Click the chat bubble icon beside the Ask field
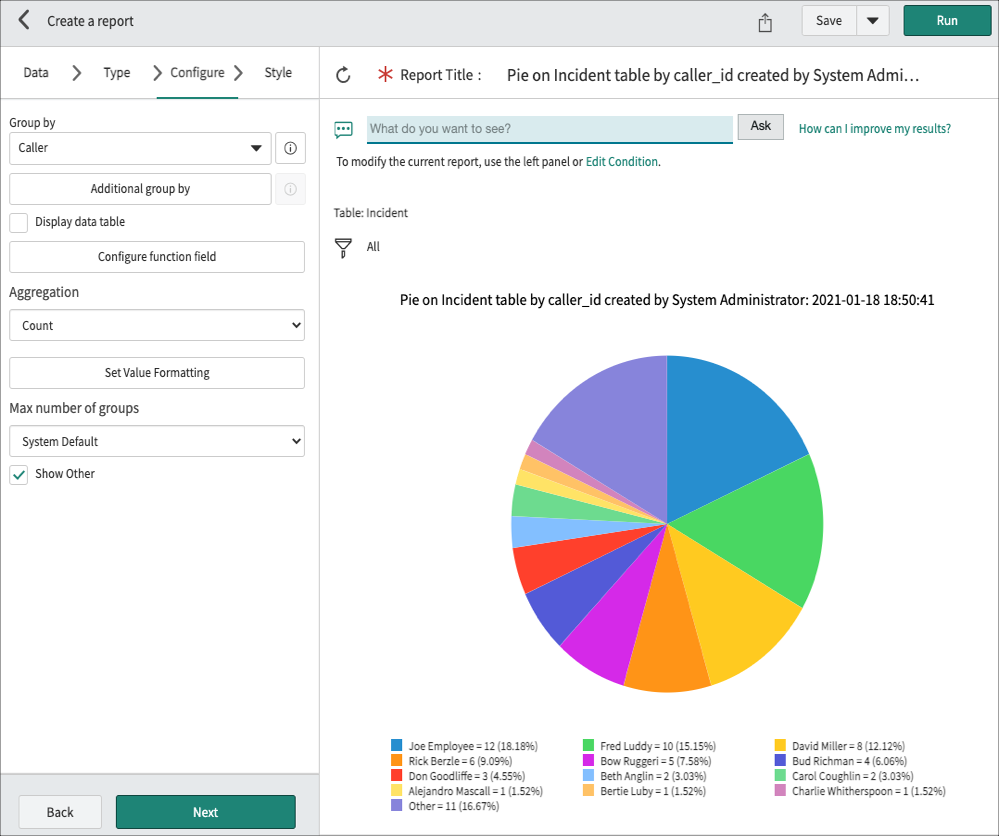Viewport: 999px width, 836px height. tap(343, 129)
